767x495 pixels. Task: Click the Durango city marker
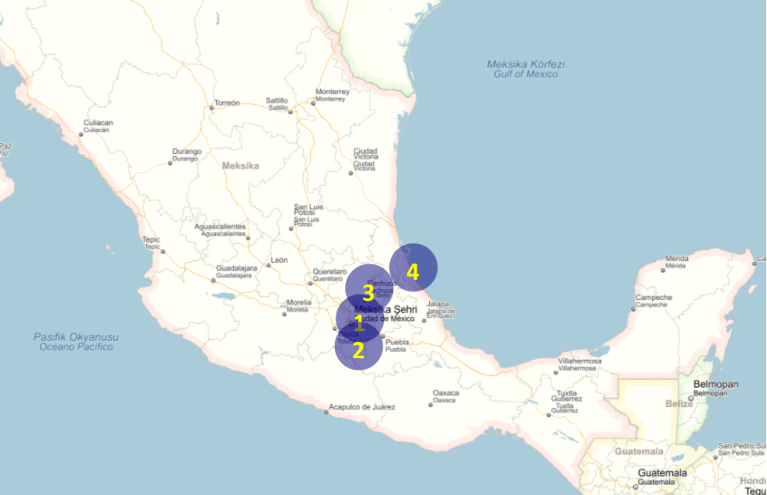[170, 163]
